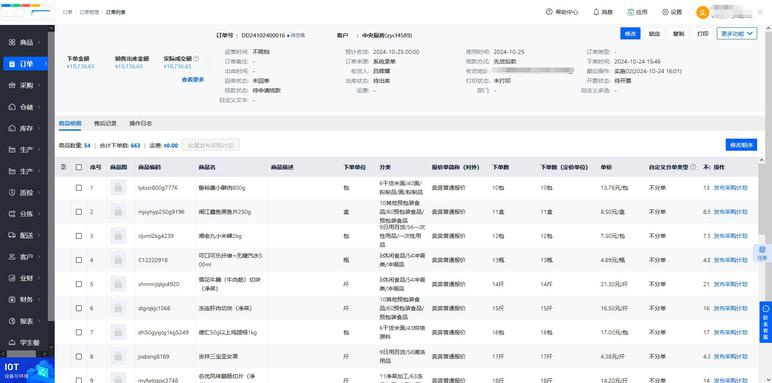Click the 采购 icon in sidebar
Screen dimensions: 772x383
pos(12,85)
